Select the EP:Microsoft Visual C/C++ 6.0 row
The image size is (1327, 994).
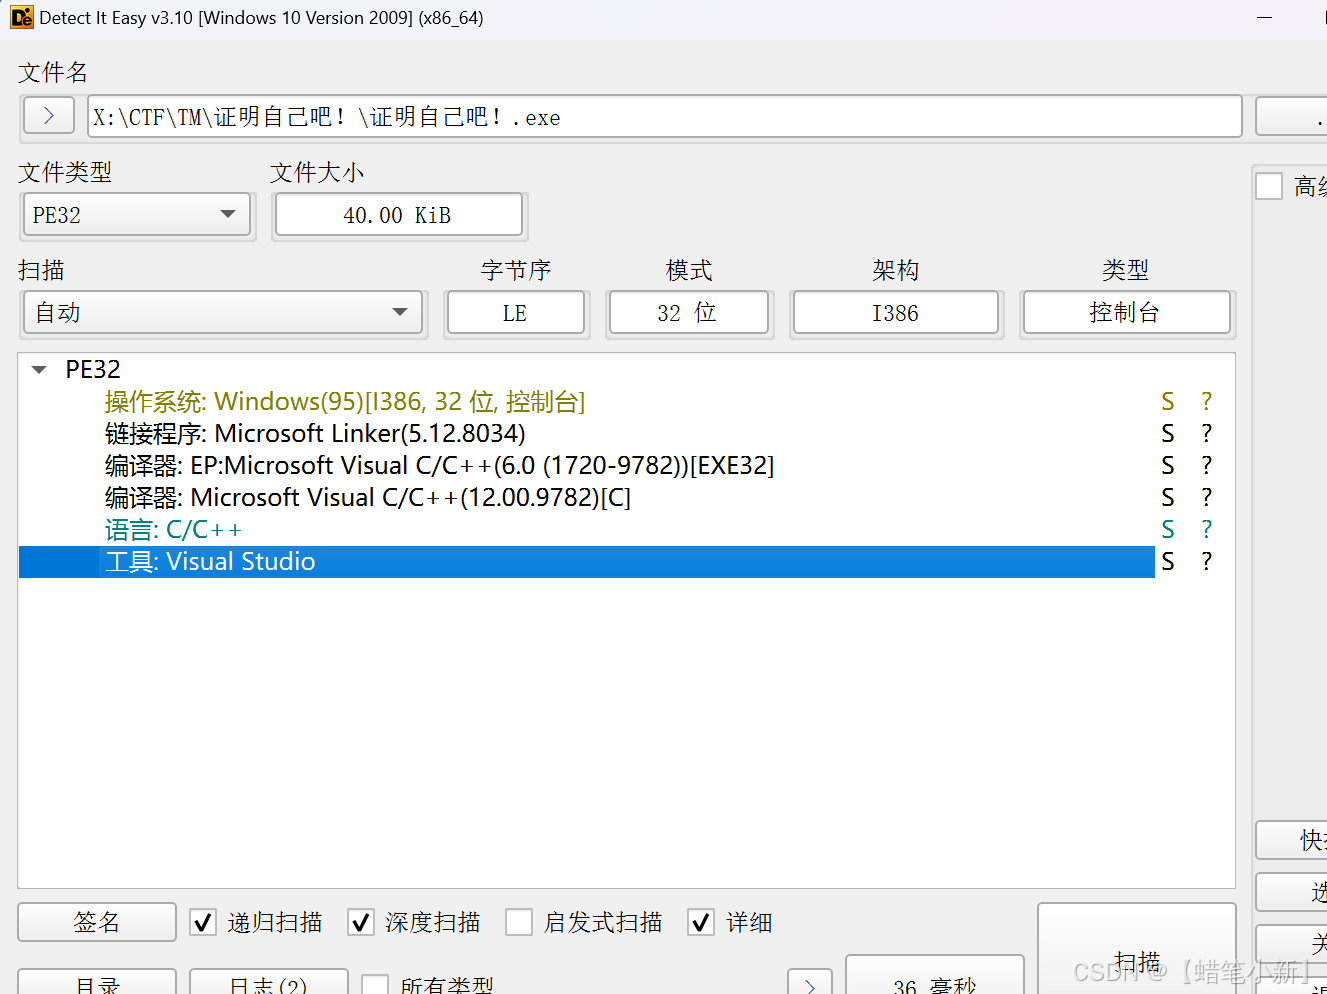pos(586,466)
